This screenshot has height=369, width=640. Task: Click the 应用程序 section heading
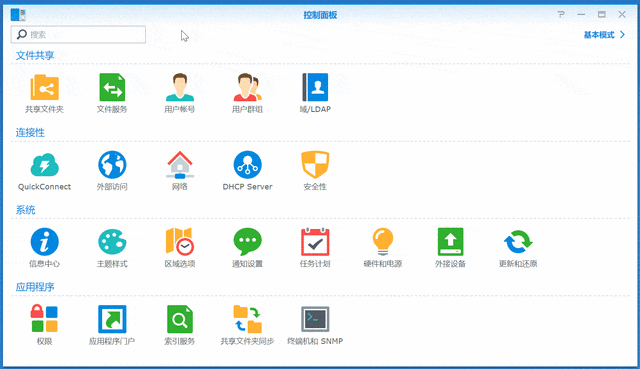pos(35,287)
